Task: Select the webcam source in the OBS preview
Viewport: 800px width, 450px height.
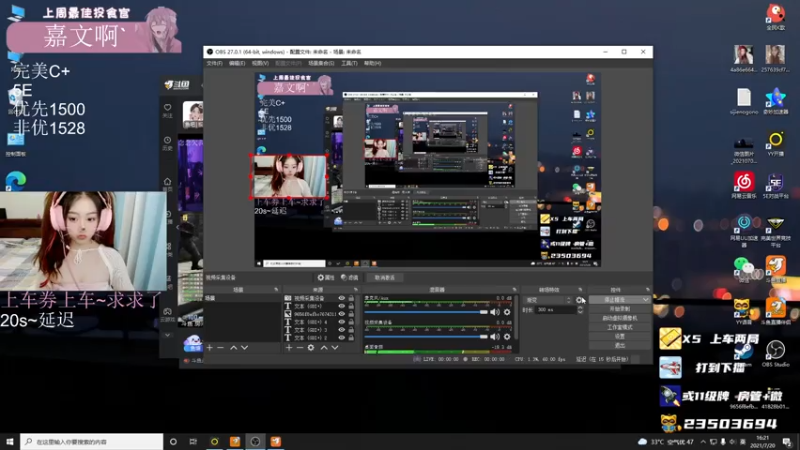Action: click(x=289, y=177)
